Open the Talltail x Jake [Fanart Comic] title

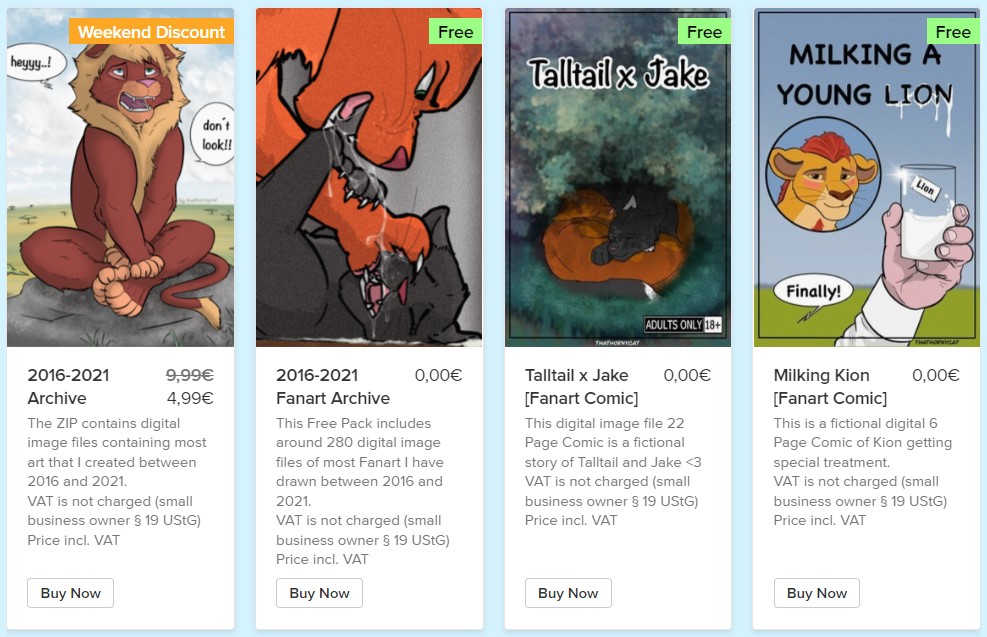[x=582, y=386]
